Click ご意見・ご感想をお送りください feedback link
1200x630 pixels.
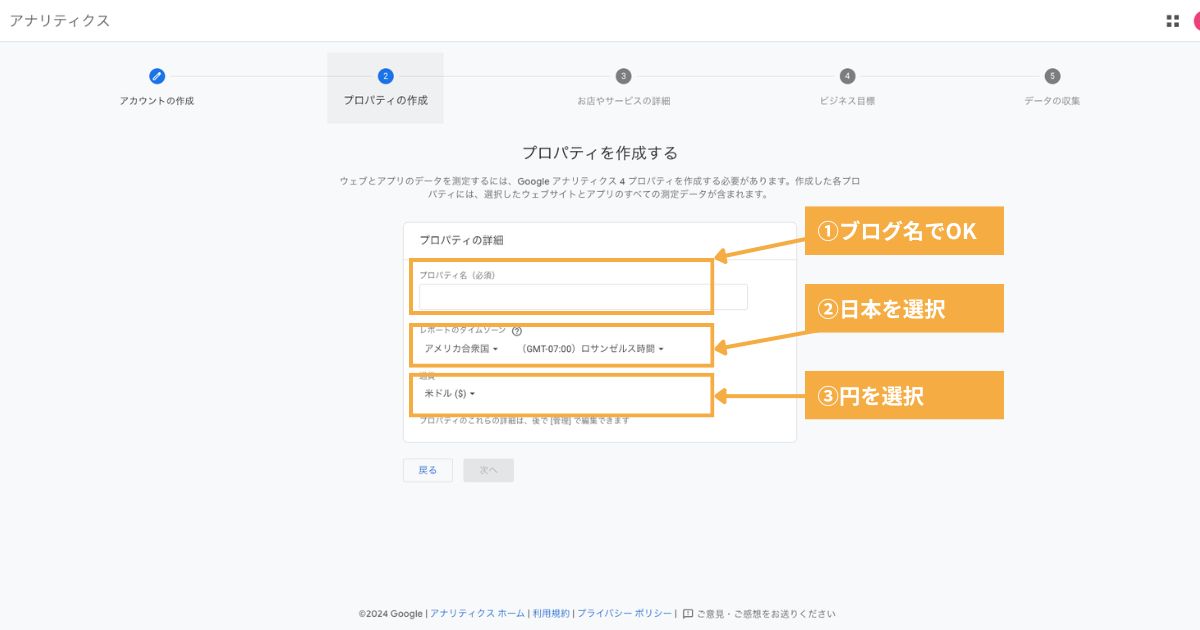[766, 614]
